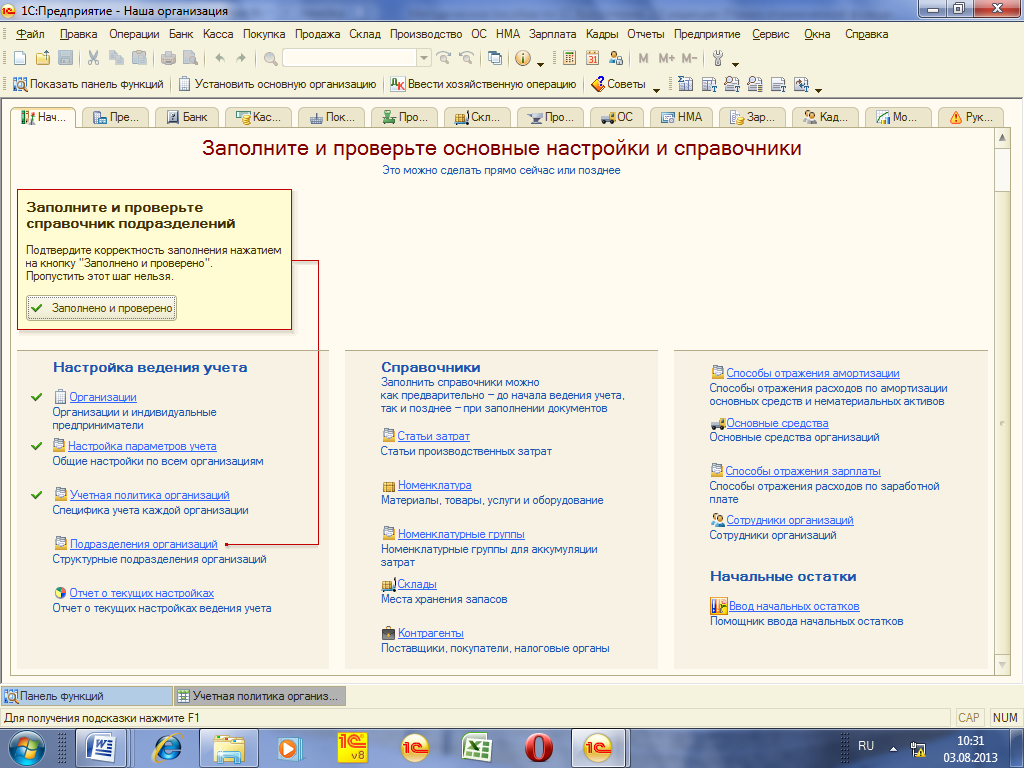Click the user with lock icon
1024x768 pixels.
tap(615, 58)
